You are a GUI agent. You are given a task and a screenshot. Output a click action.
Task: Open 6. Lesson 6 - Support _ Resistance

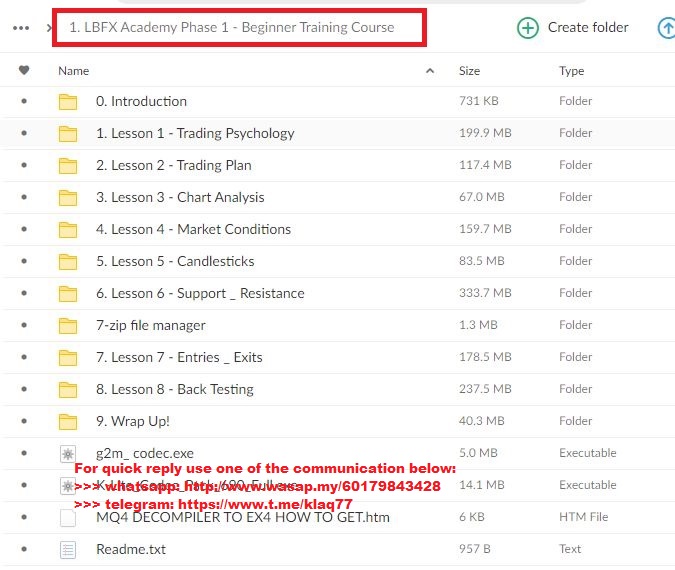(200, 293)
